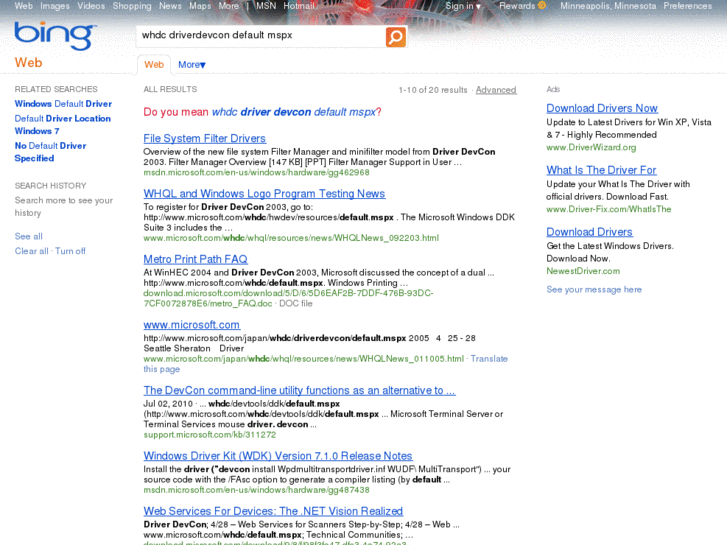Click the Bing logo
This screenshot has height=545, width=727.
pyautogui.click(x=56, y=36)
